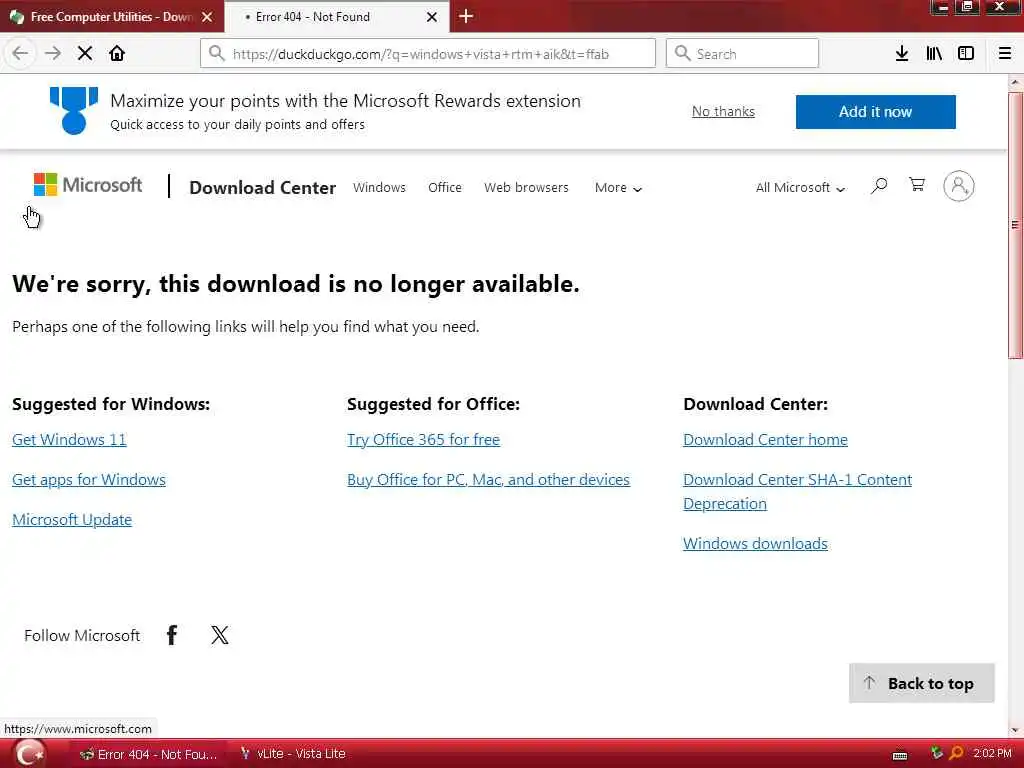Focus the browser Search box
The image size is (1024, 768).
[742, 54]
